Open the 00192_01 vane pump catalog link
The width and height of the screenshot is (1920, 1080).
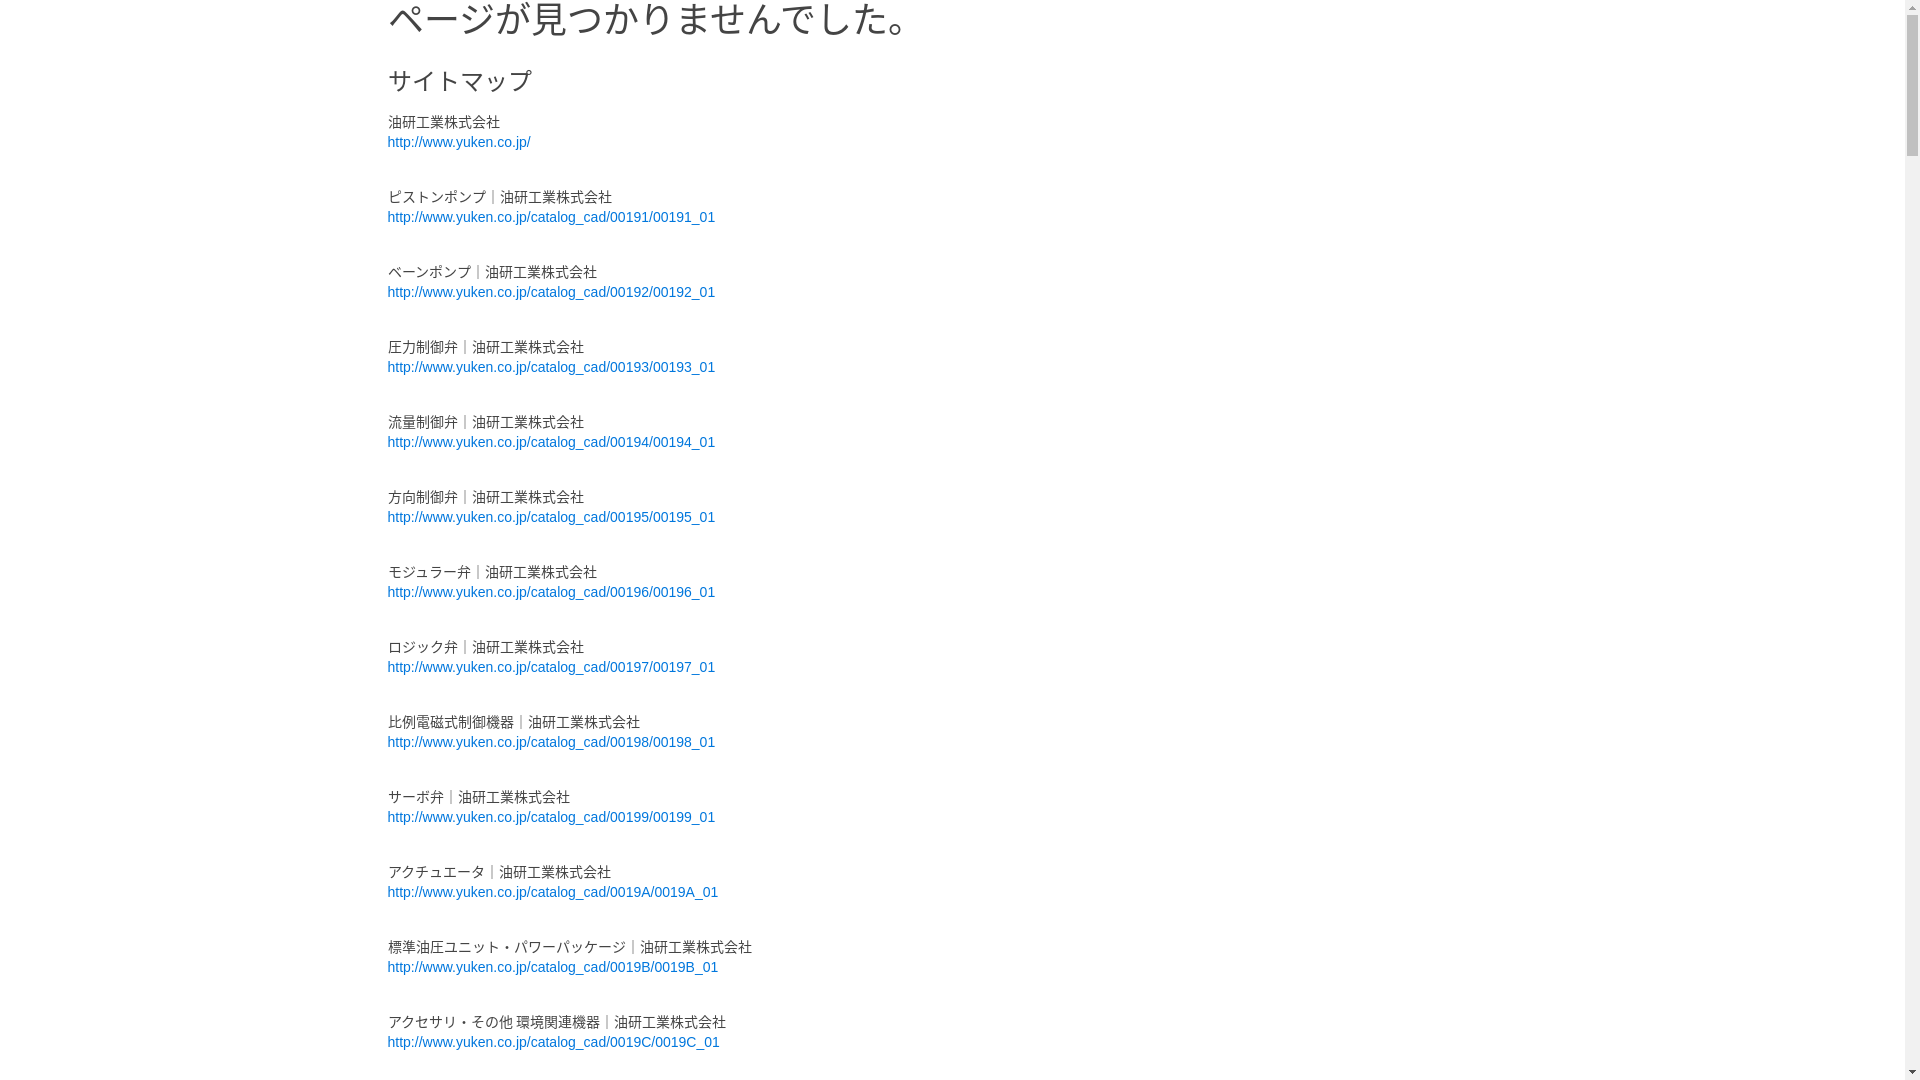click(551, 292)
